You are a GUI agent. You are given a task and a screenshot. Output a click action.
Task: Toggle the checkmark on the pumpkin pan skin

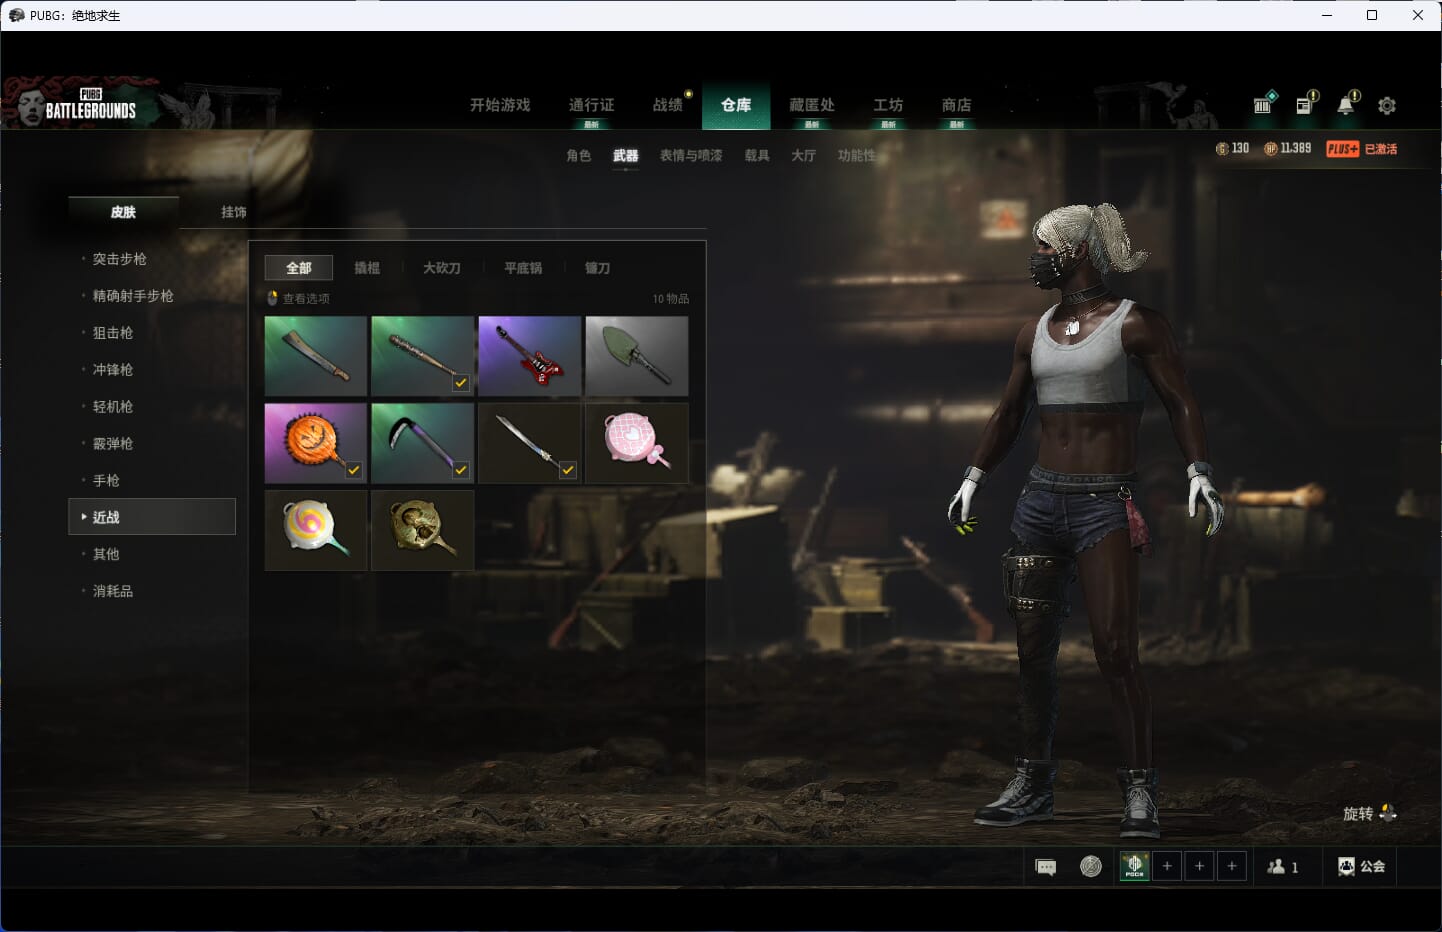click(x=354, y=470)
